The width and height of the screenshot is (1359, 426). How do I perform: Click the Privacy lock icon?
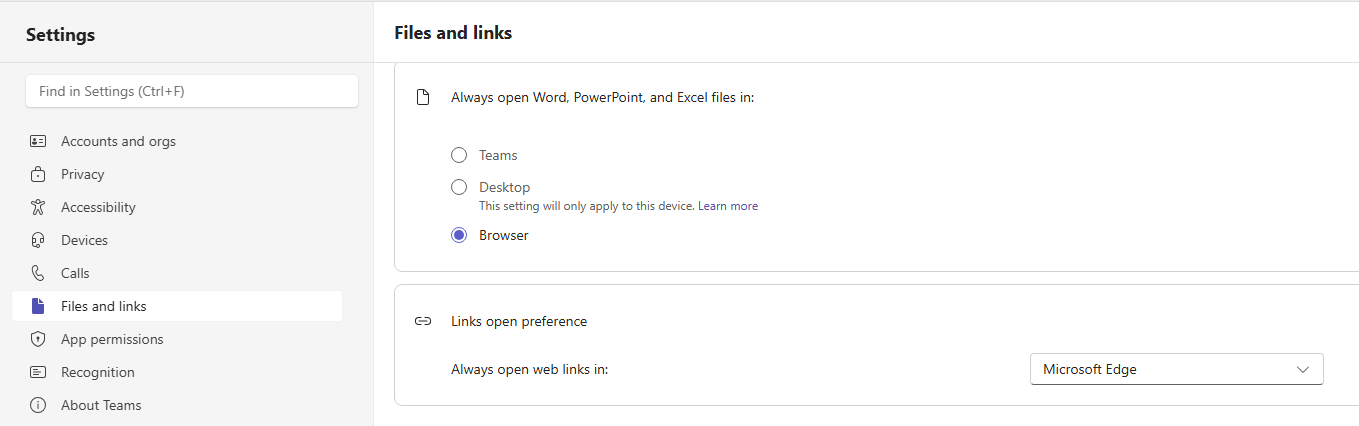tap(38, 174)
